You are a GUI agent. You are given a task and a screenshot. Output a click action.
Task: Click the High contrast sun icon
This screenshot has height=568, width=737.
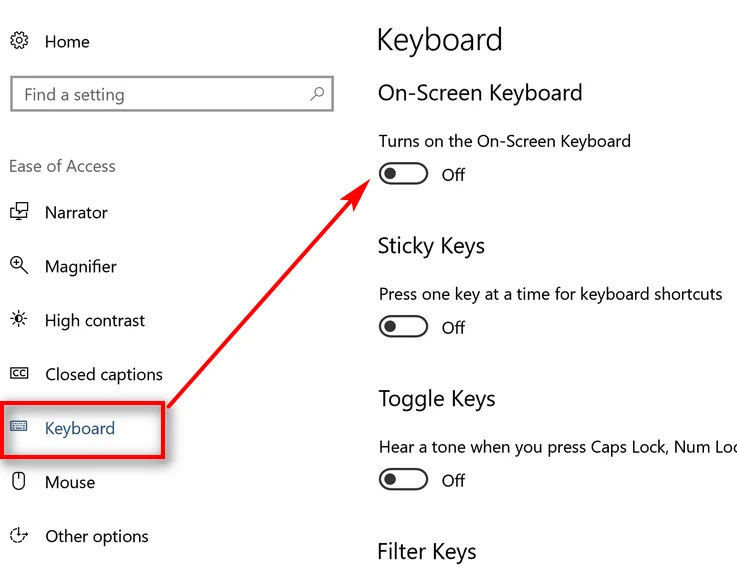(19, 320)
